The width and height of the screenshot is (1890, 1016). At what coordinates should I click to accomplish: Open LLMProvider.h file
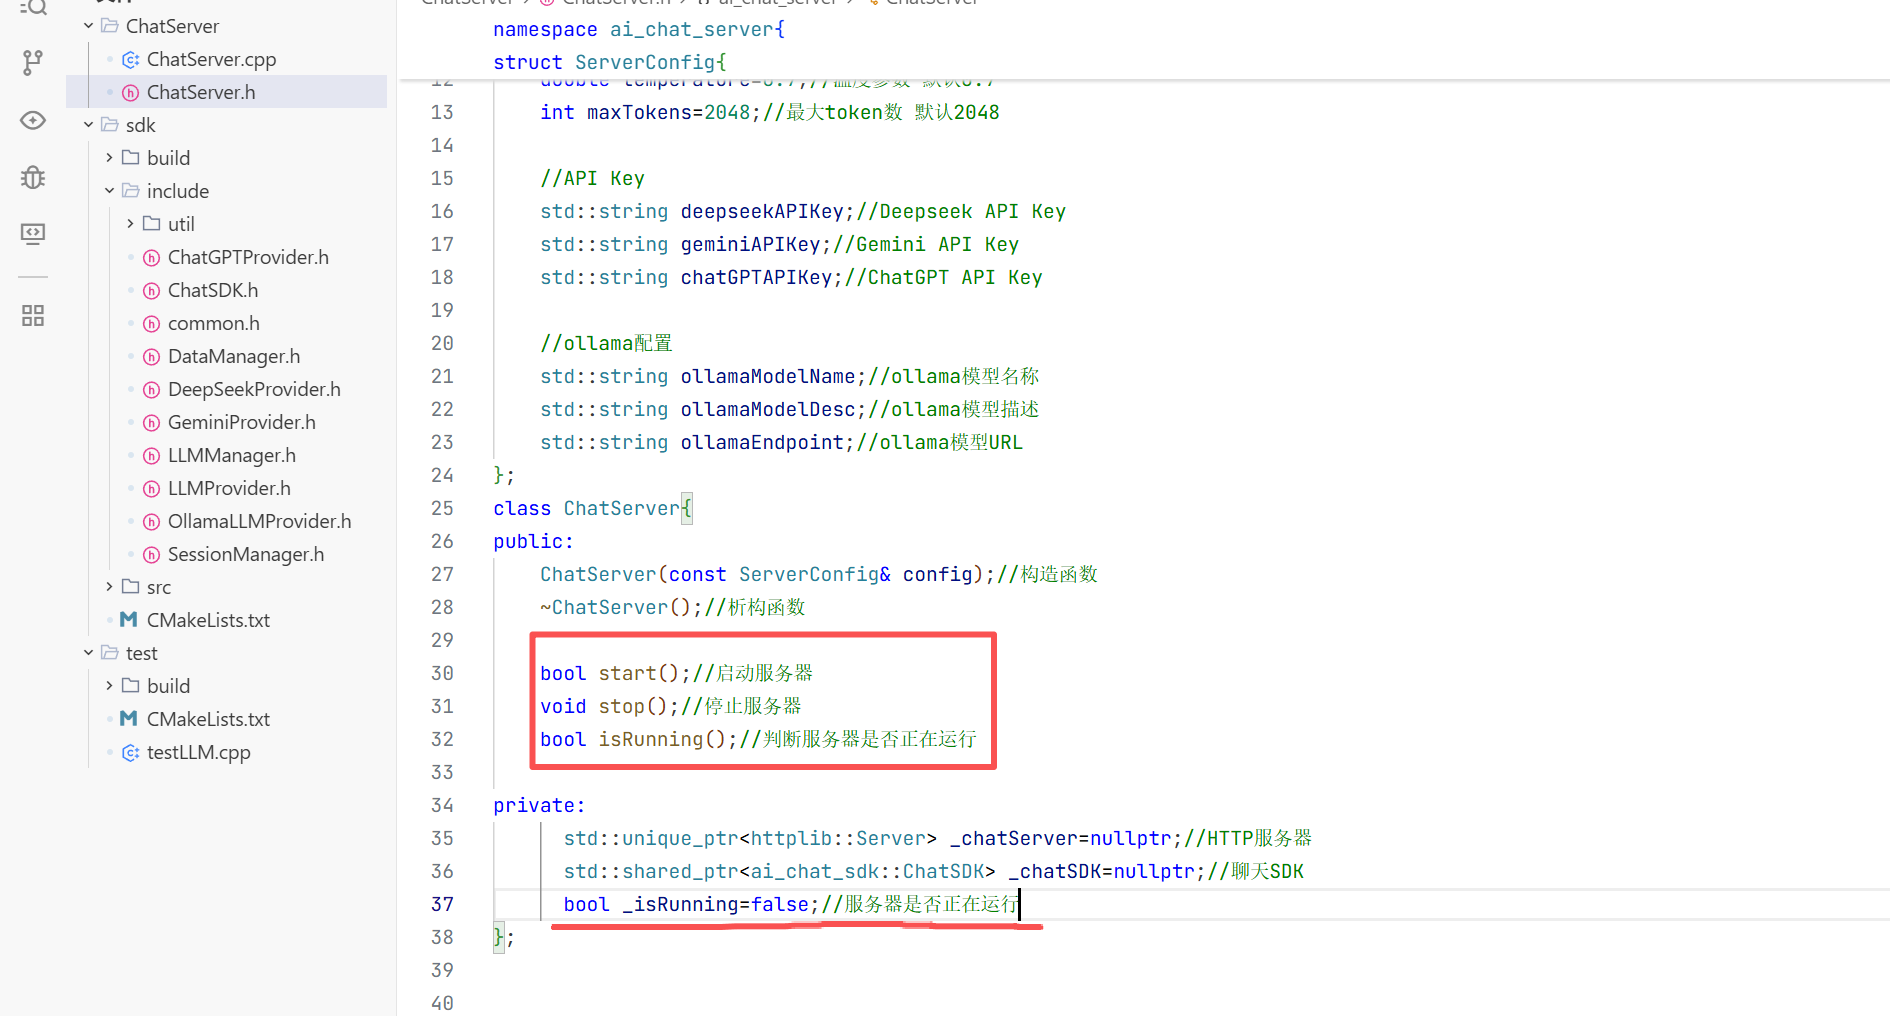229,488
